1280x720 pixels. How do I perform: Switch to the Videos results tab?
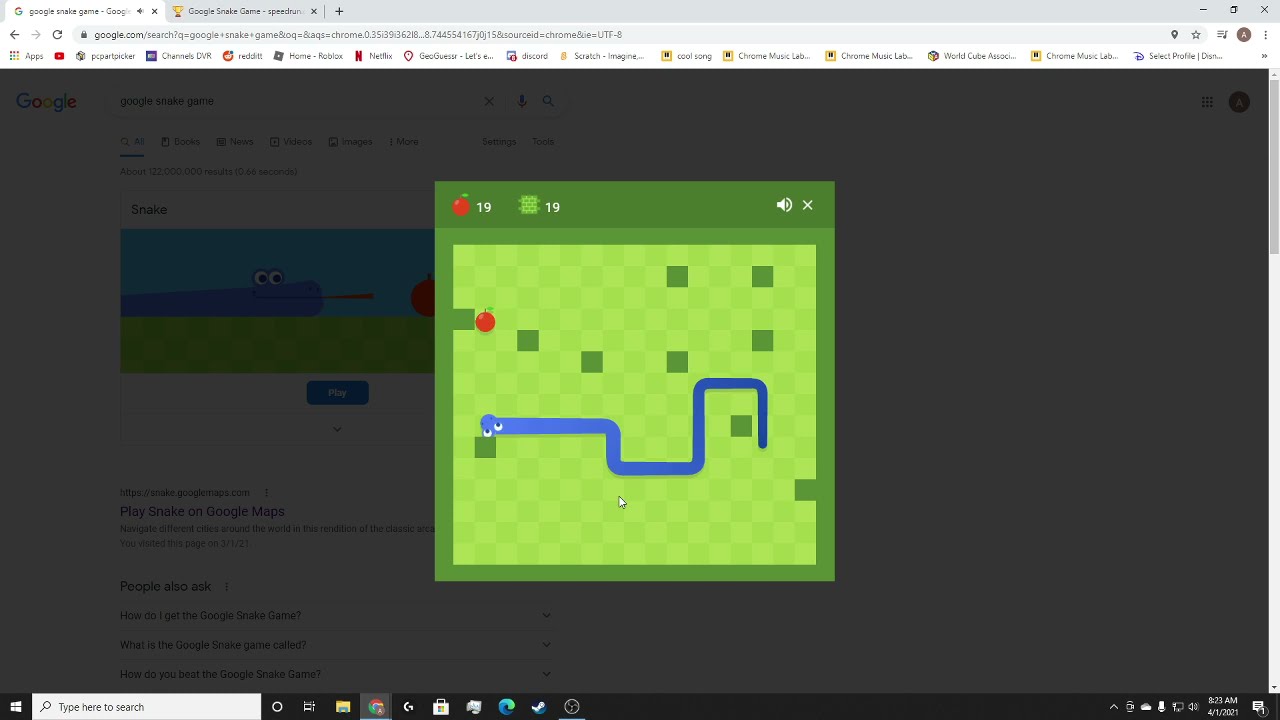click(x=291, y=142)
